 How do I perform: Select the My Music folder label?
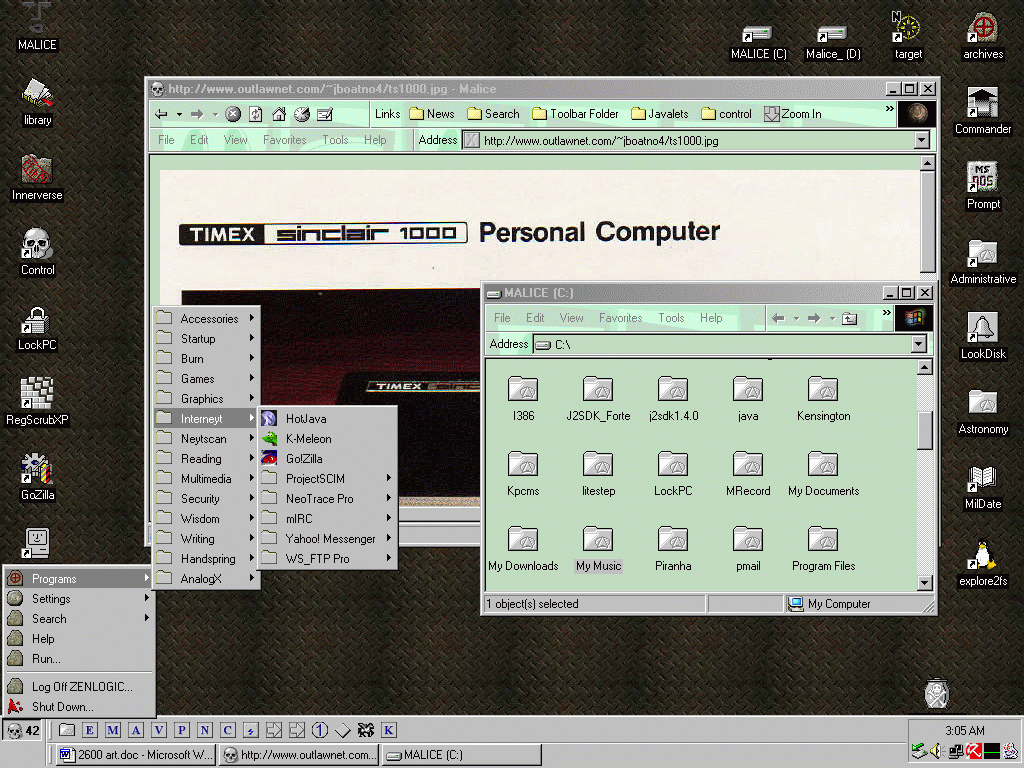pos(598,566)
